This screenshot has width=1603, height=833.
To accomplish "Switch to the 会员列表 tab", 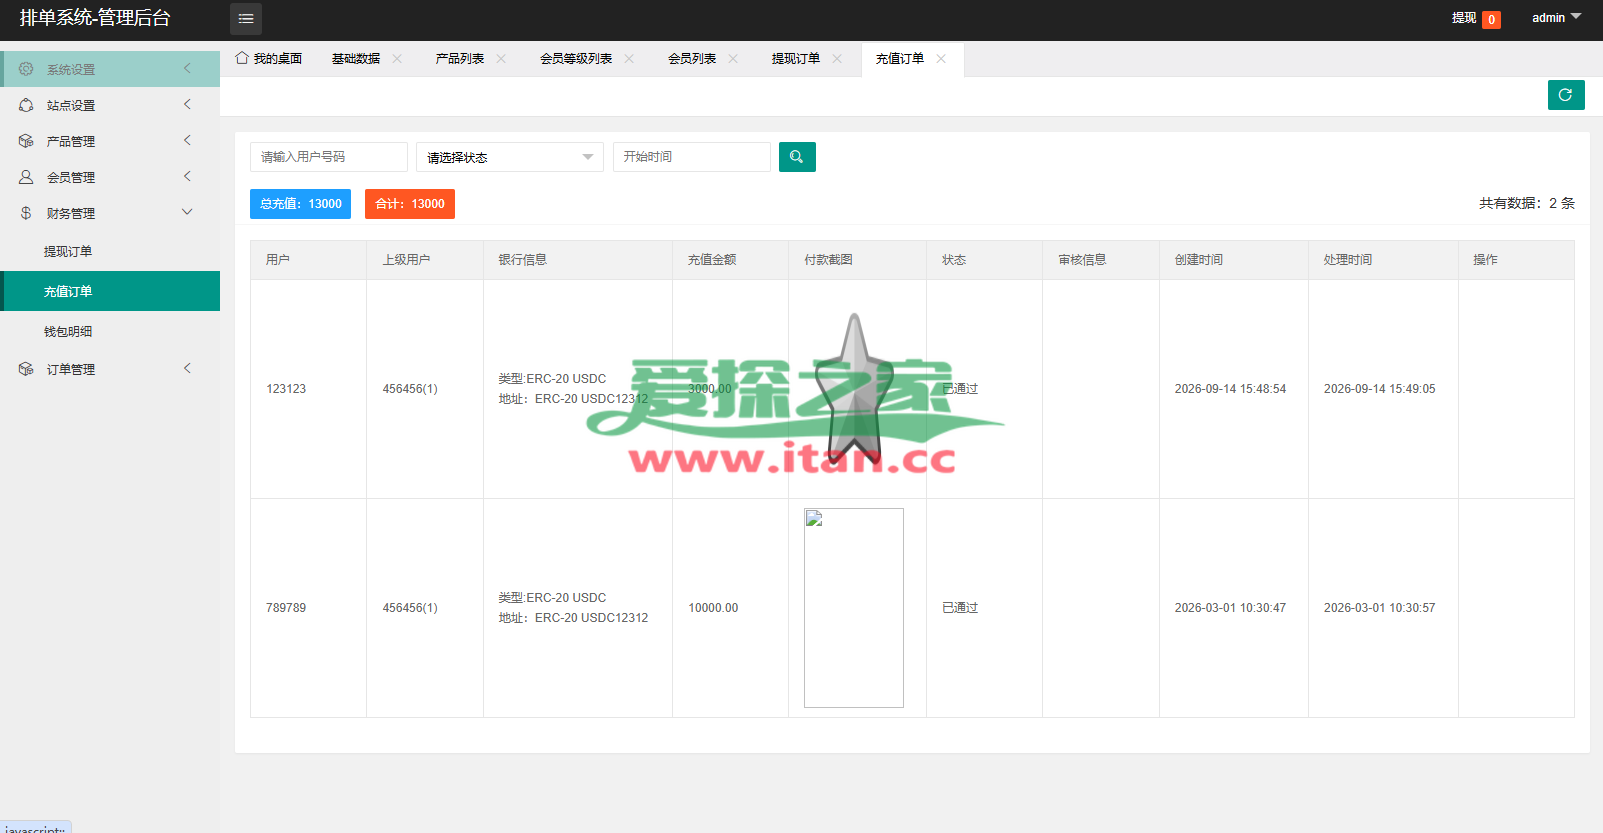I will click(x=692, y=59).
